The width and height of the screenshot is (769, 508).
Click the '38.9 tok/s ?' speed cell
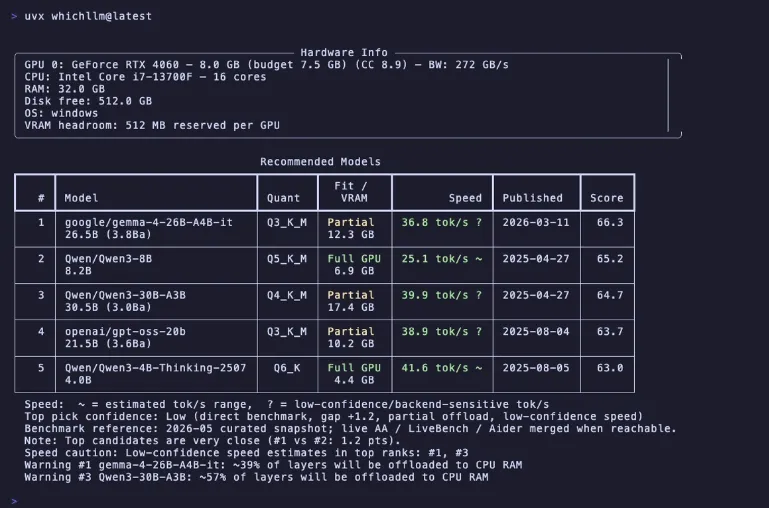(x=441, y=331)
